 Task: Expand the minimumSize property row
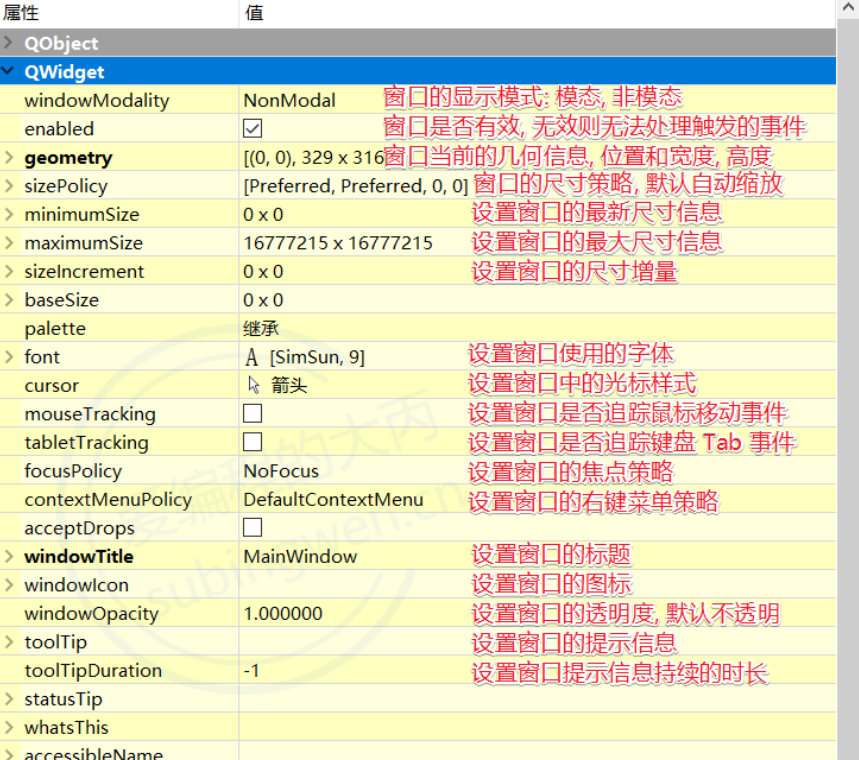pyautogui.click(x=9, y=215)
